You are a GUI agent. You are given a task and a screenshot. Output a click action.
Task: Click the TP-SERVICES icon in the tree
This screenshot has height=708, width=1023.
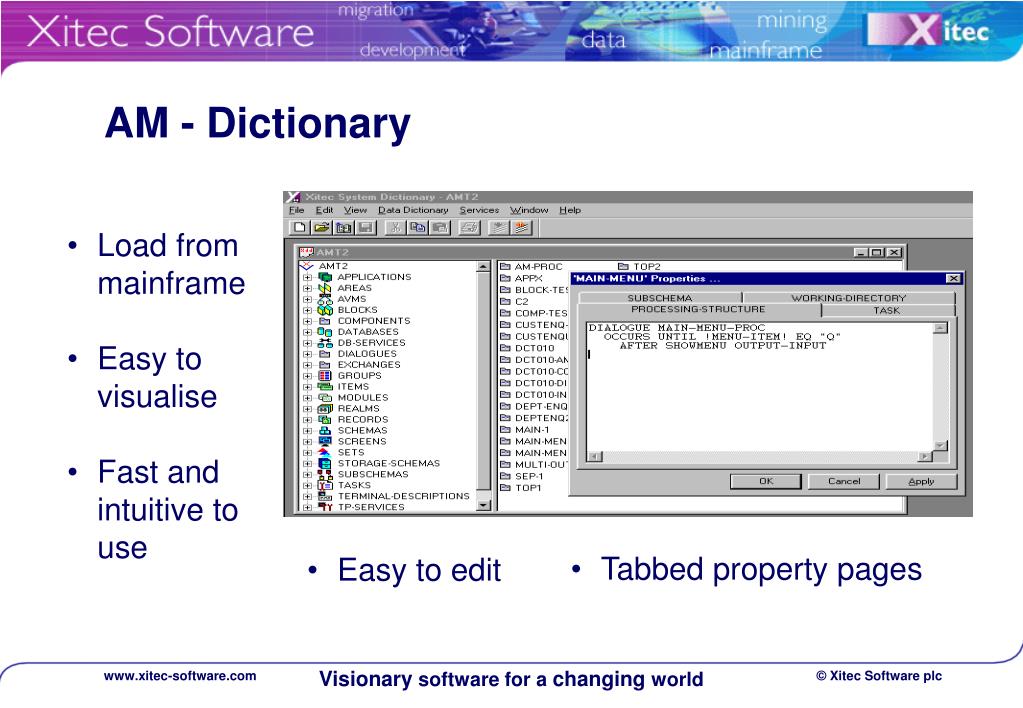(x=325, y=507)
